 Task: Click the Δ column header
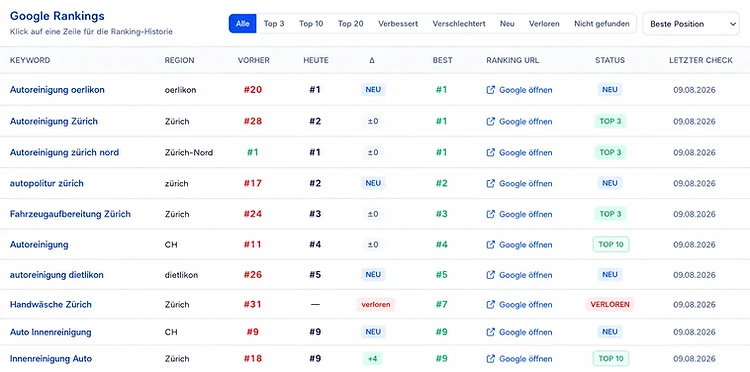[372, 60]
